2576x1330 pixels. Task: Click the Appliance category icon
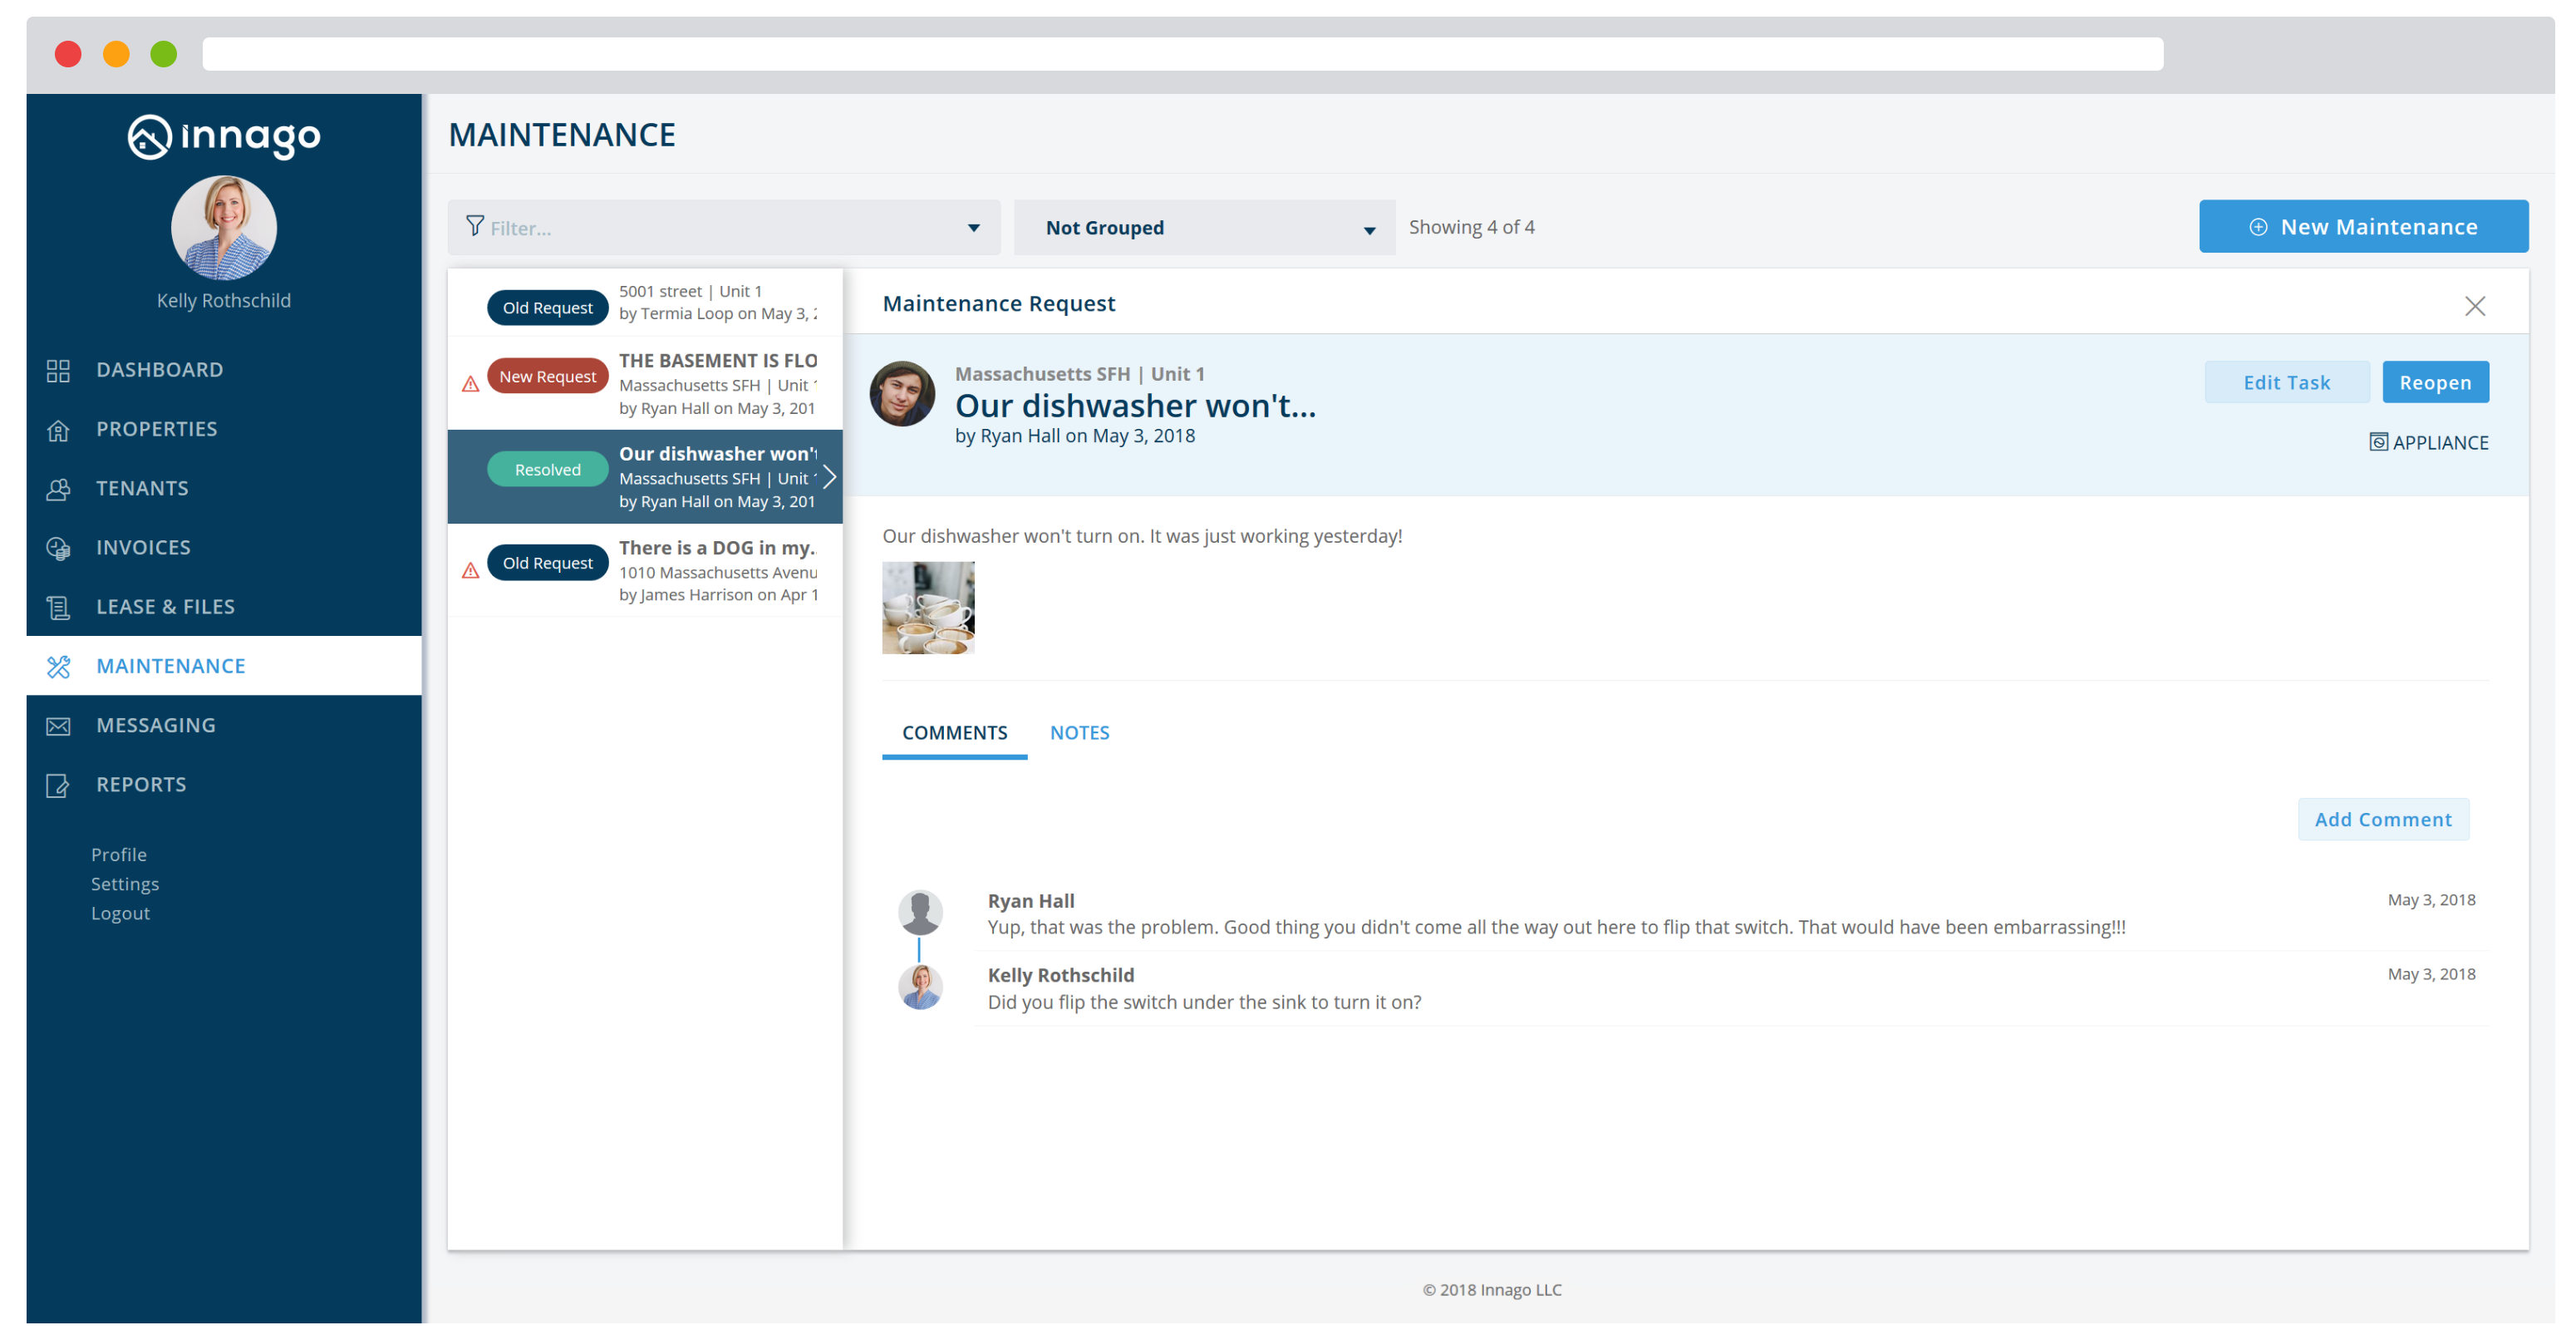point(2378,443)
